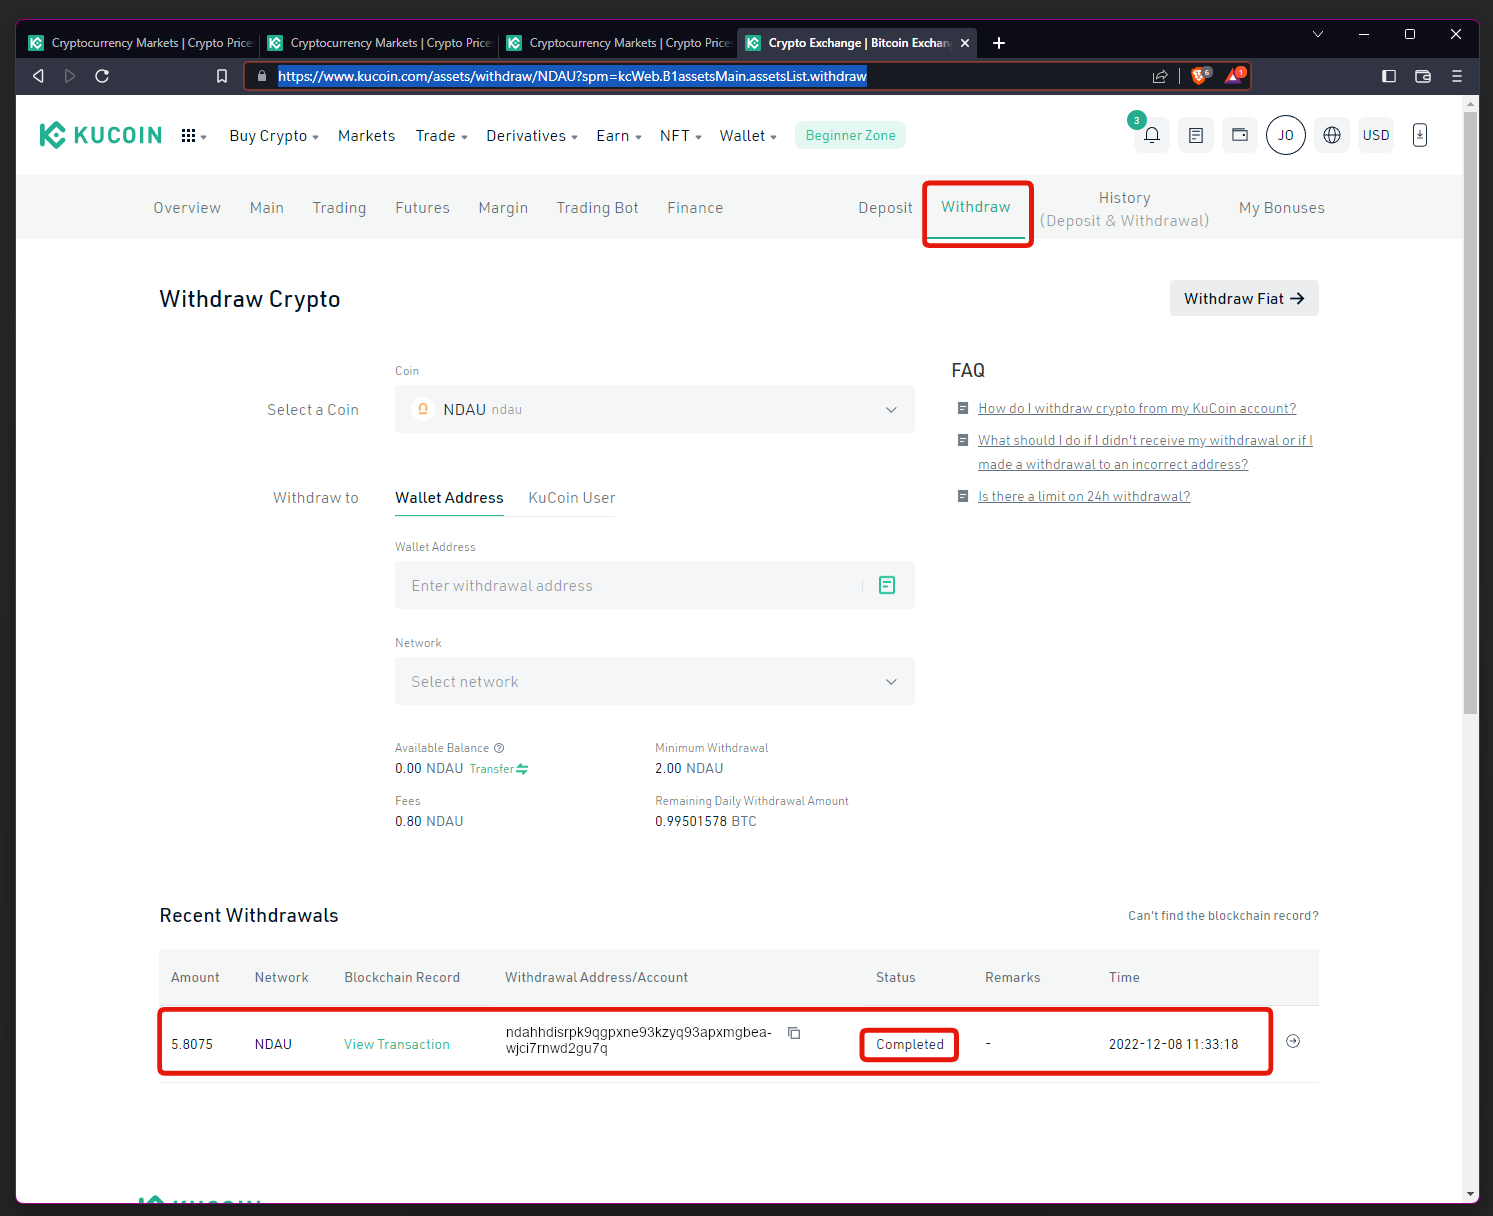Go back with the browser back arrow
This screenshot has width=1493, height=1216.
(38, 76)
